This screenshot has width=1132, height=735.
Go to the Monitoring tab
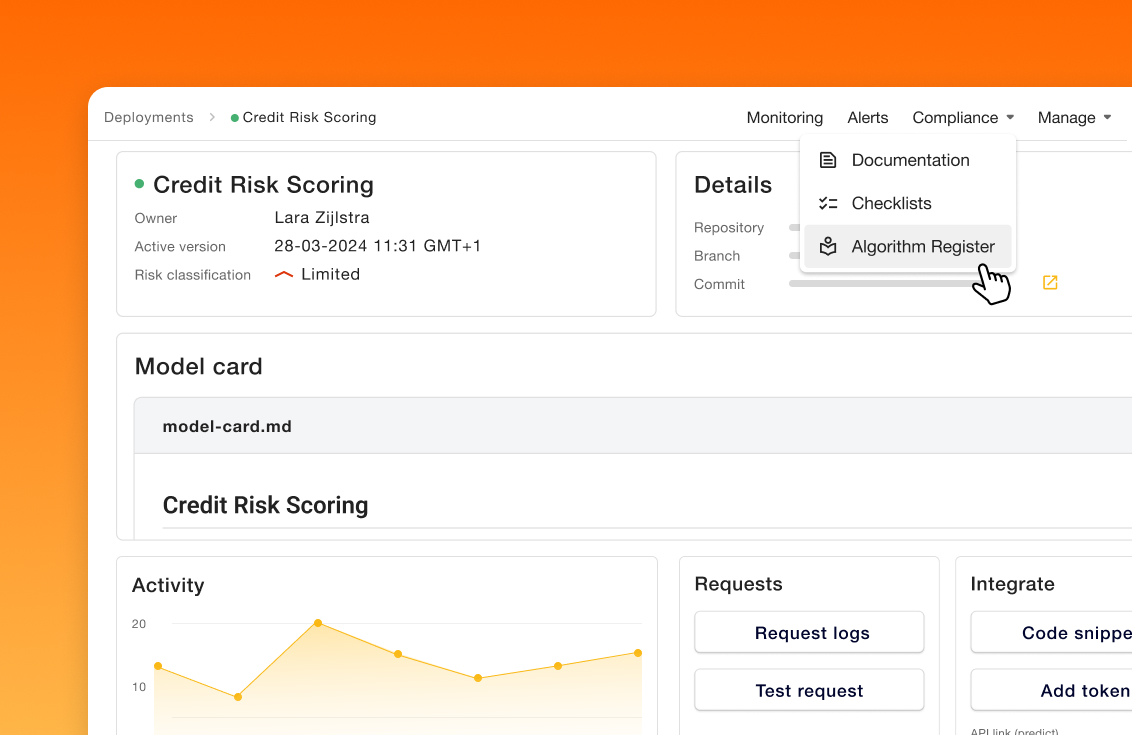click(x=785, y=118)
